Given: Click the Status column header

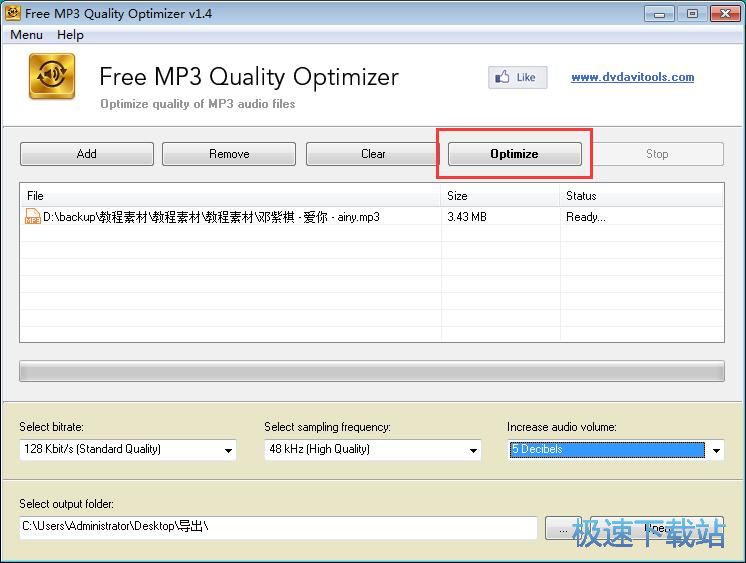Looking at the screenshot, I should (640, 196).
